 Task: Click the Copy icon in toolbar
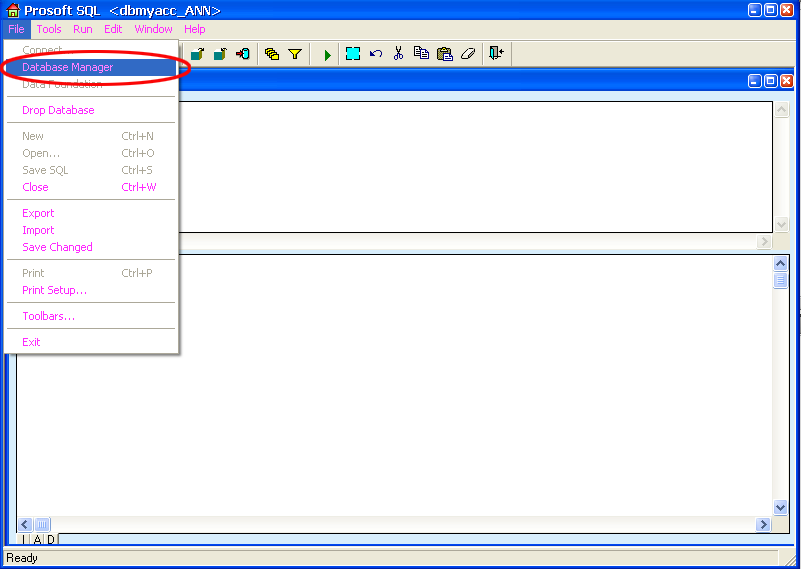click(421, 54)
